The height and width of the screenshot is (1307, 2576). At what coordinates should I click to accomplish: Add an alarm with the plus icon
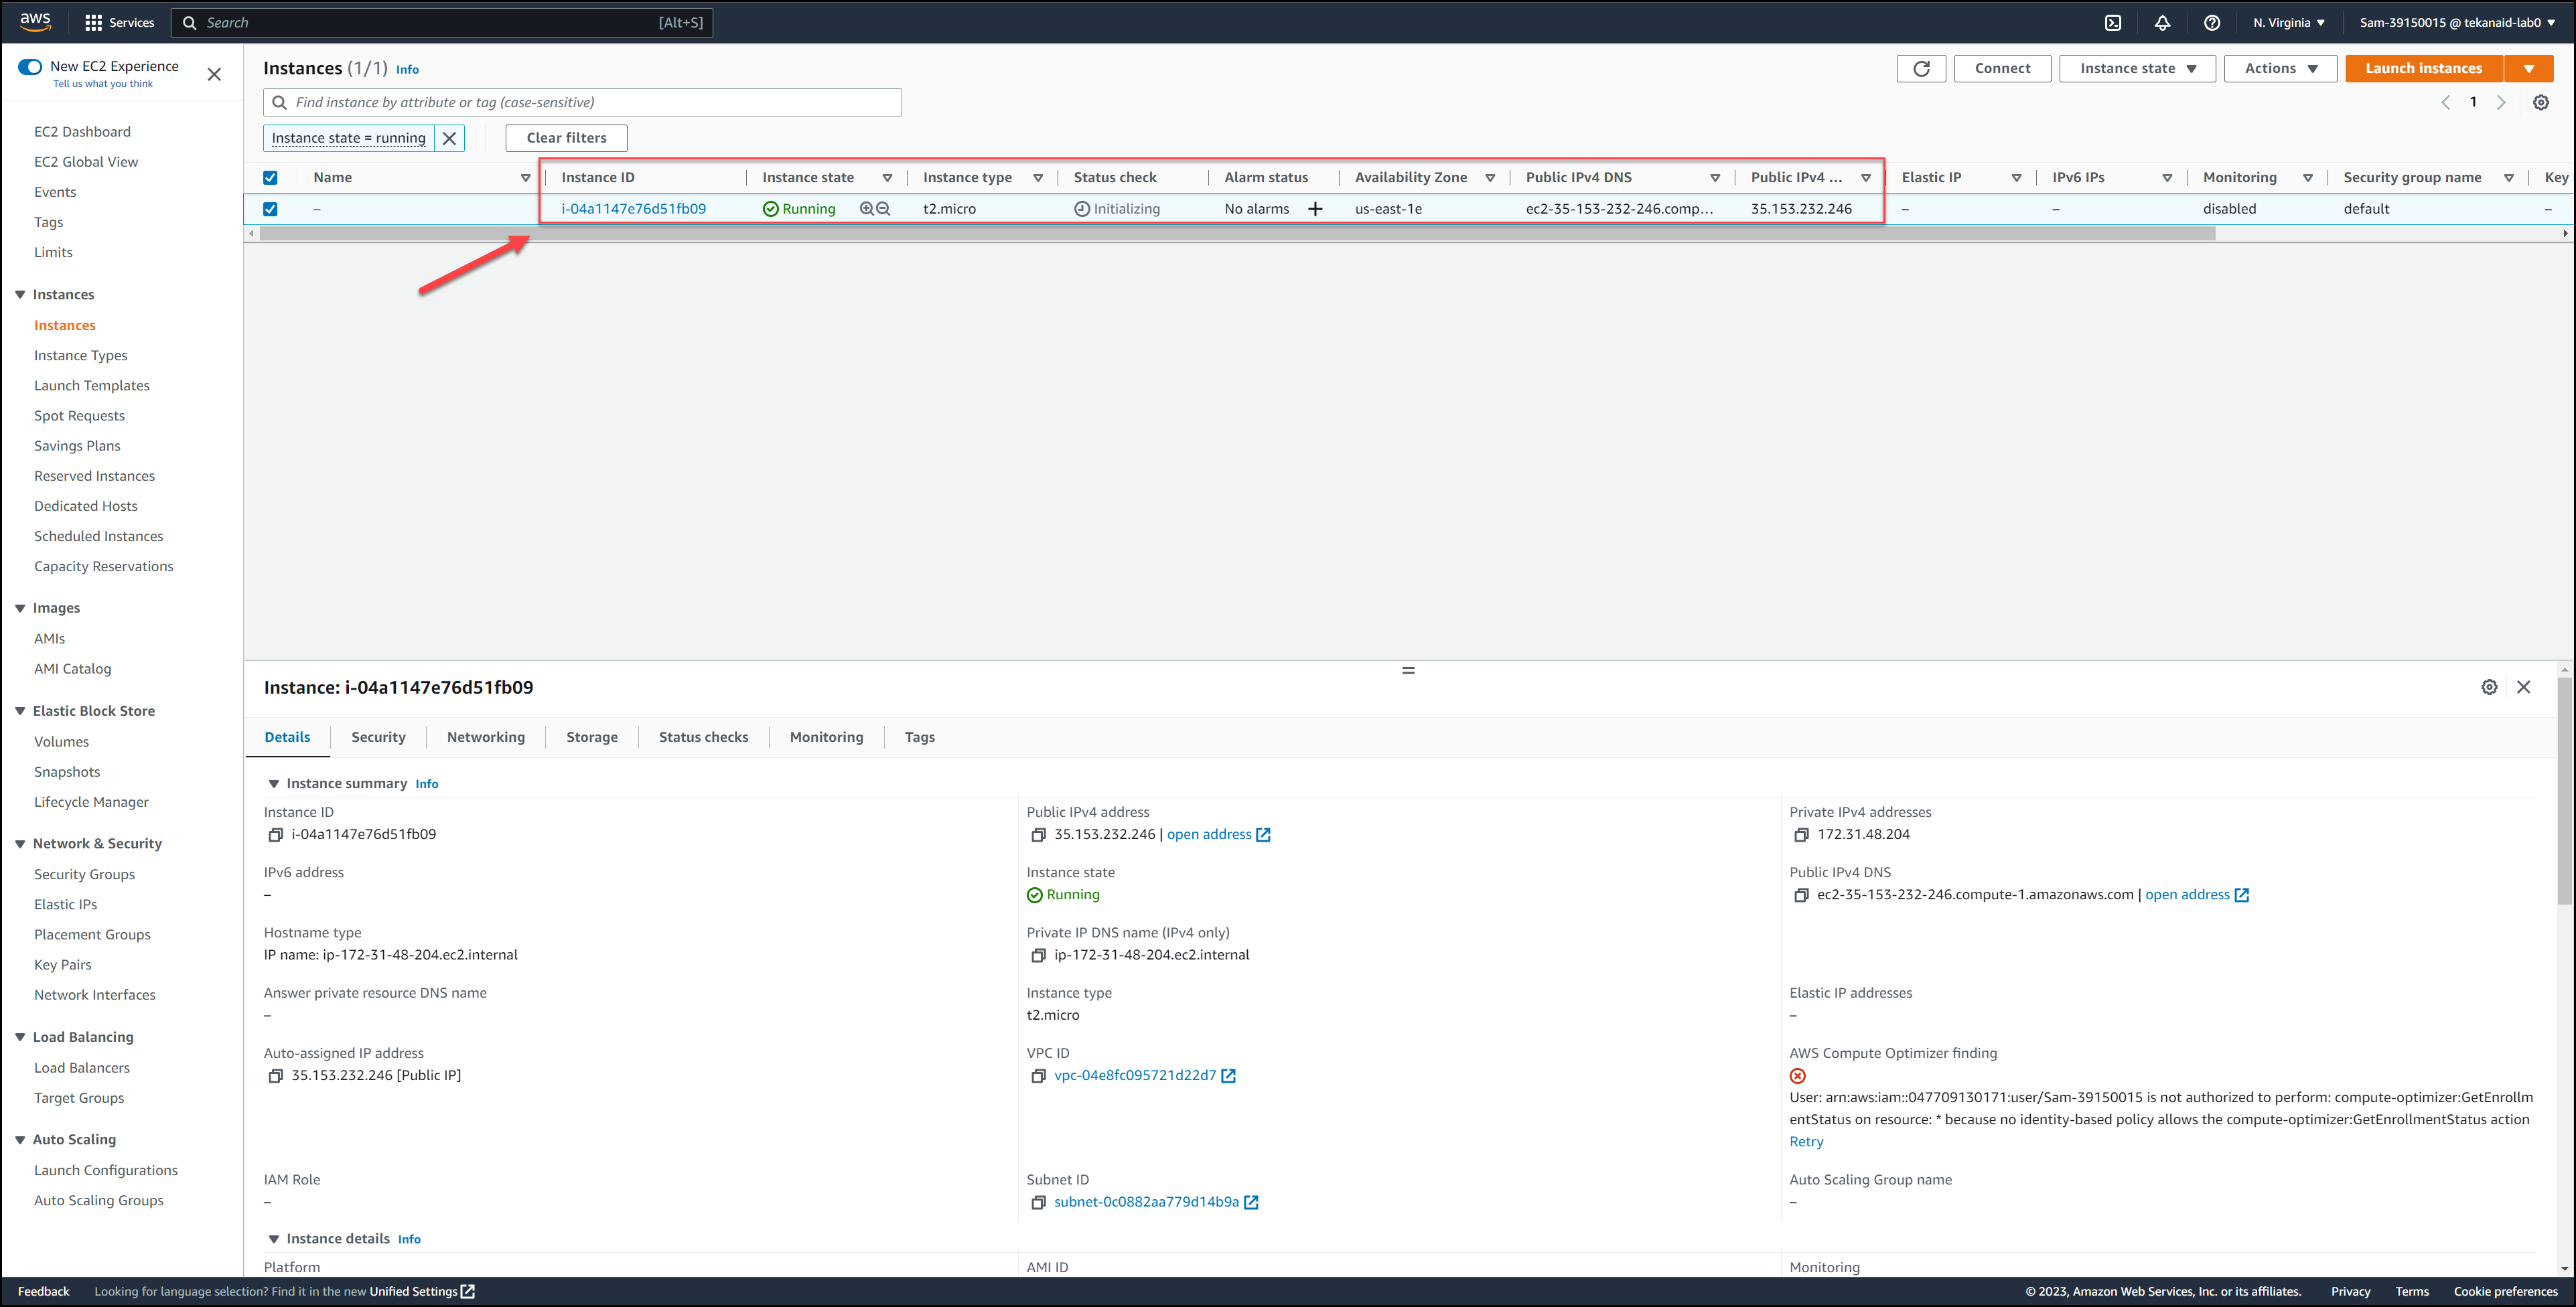point(1316,209)
